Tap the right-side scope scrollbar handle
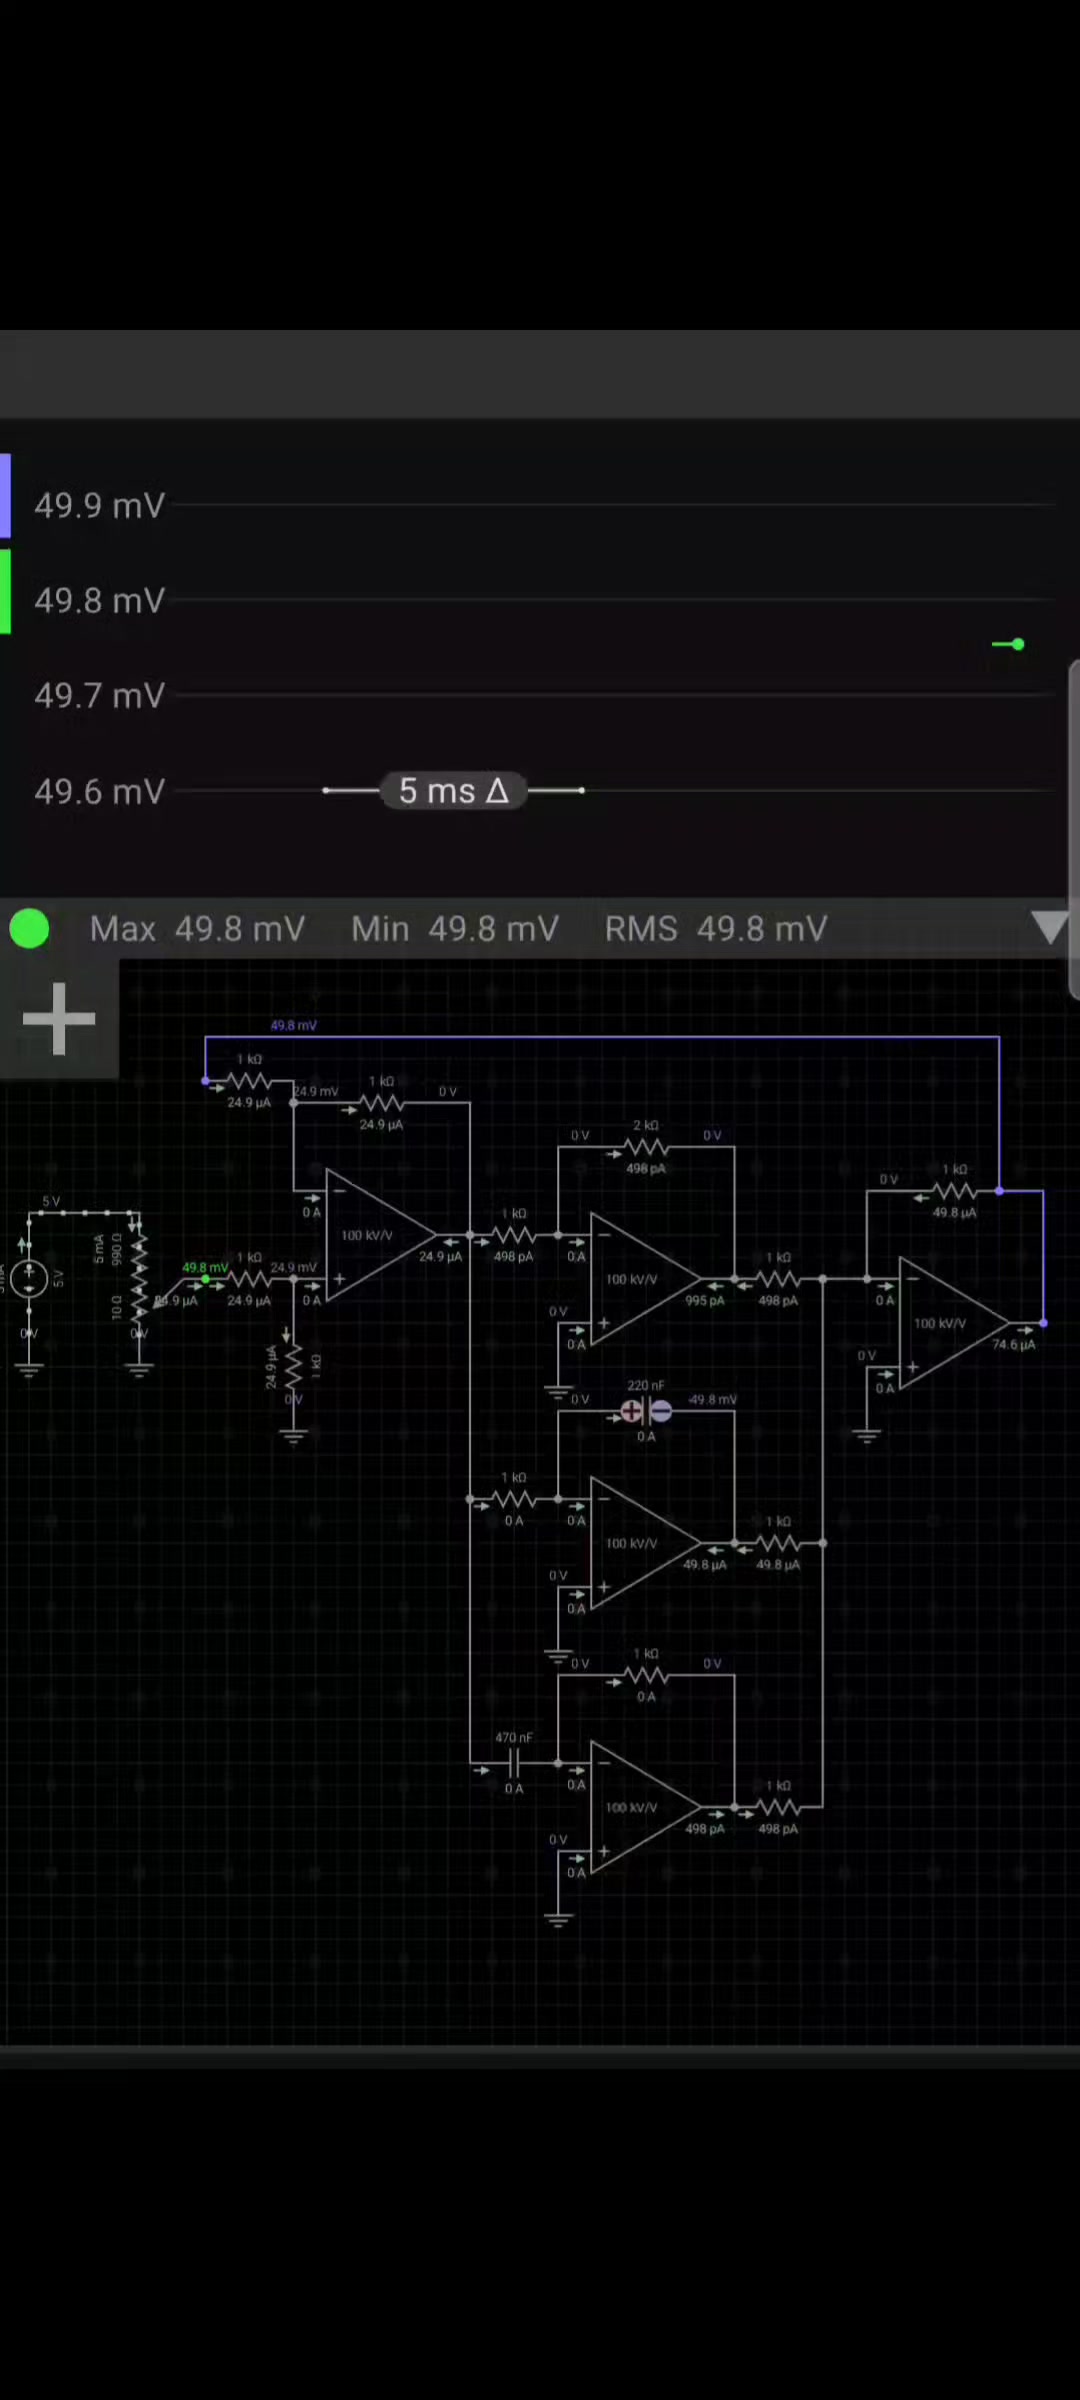1080x2400 pixels. (x=1074, y=829)
